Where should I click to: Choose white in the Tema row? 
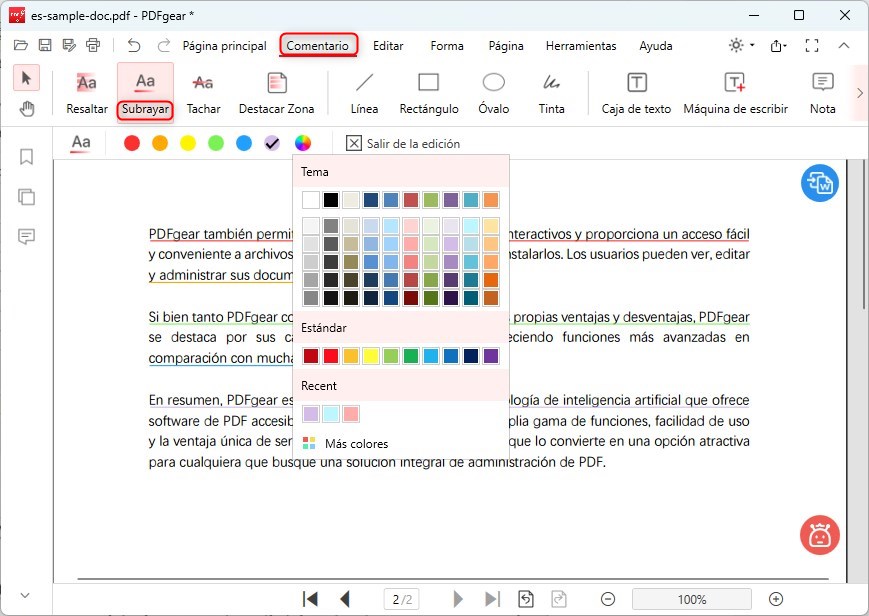(311, 200)
